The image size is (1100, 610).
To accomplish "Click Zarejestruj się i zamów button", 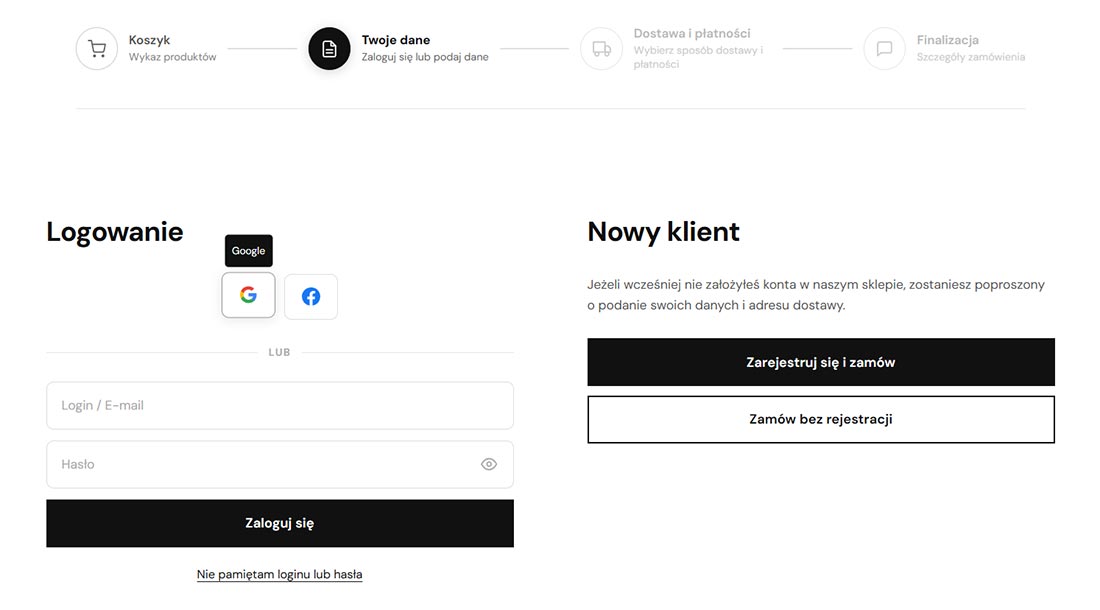I will click(820, 362).
